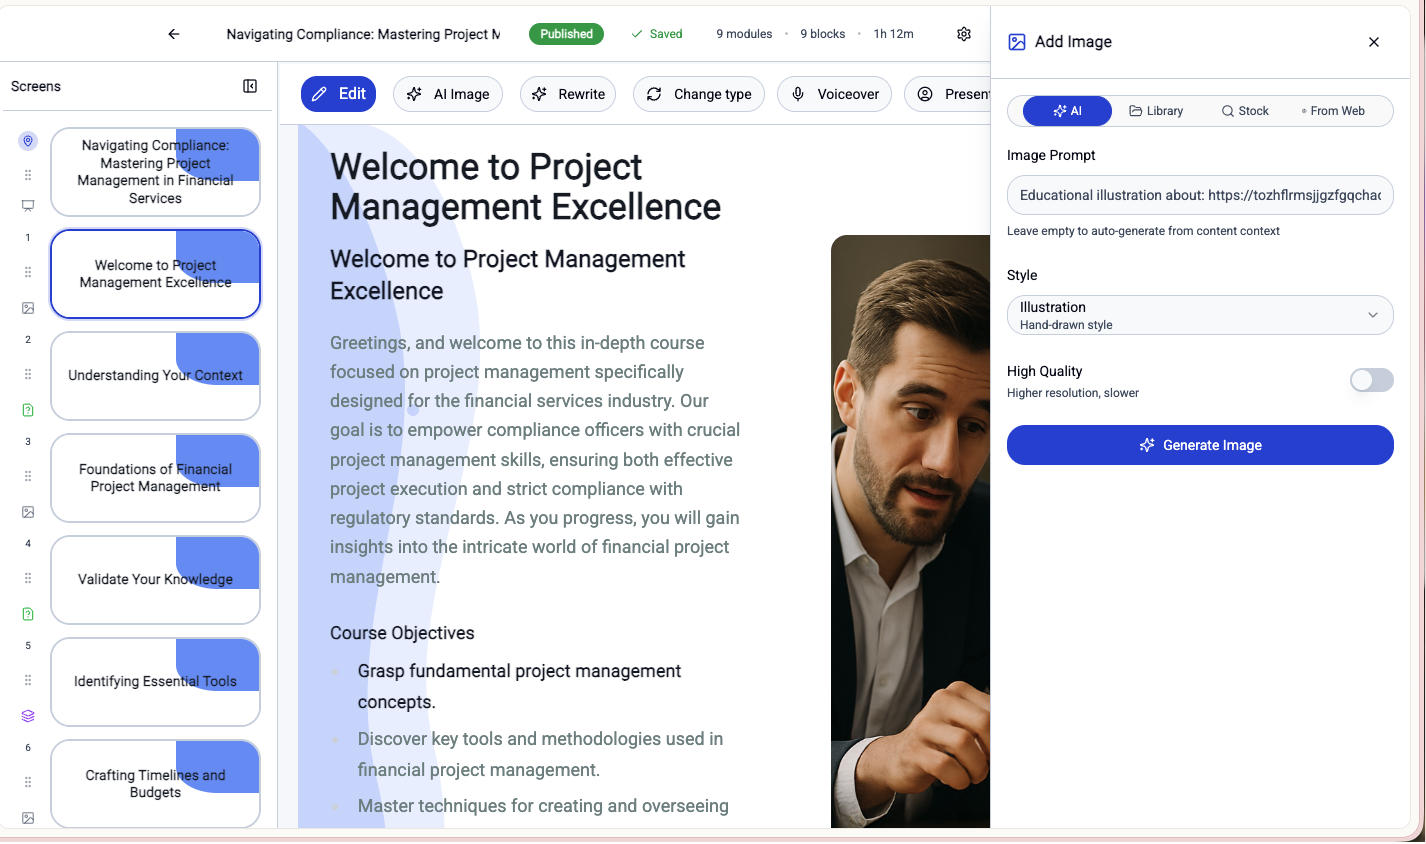Viewport: 1426px width, 844px height.
Task: Click the image block icon beside screen 3
Action: 27,512
